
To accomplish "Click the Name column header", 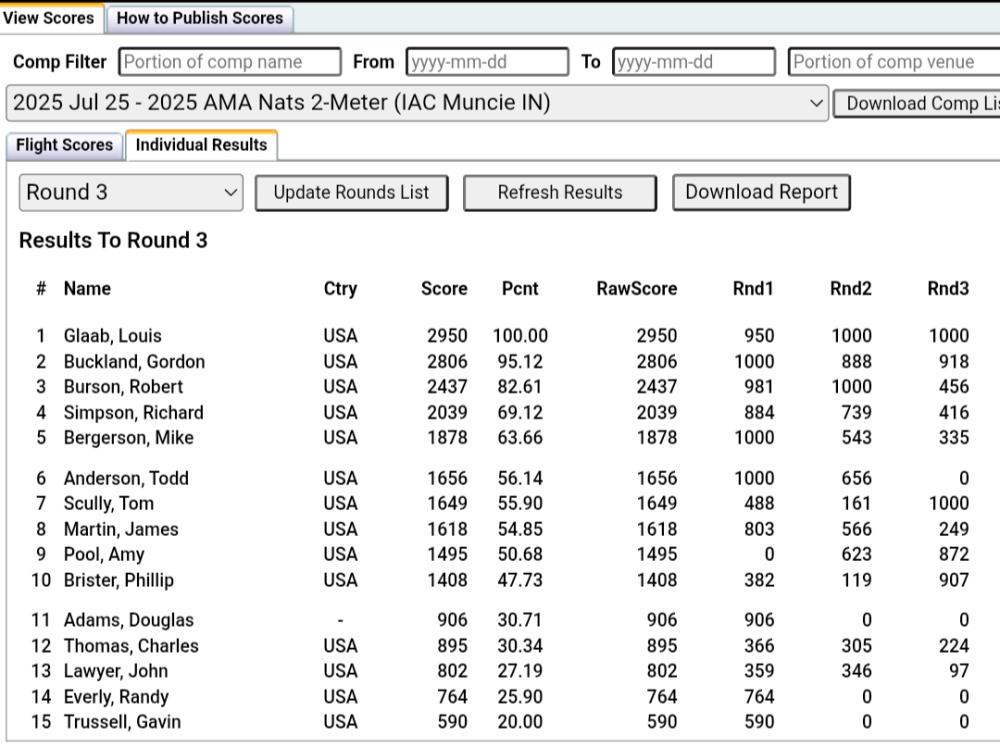I will [87, 288].
